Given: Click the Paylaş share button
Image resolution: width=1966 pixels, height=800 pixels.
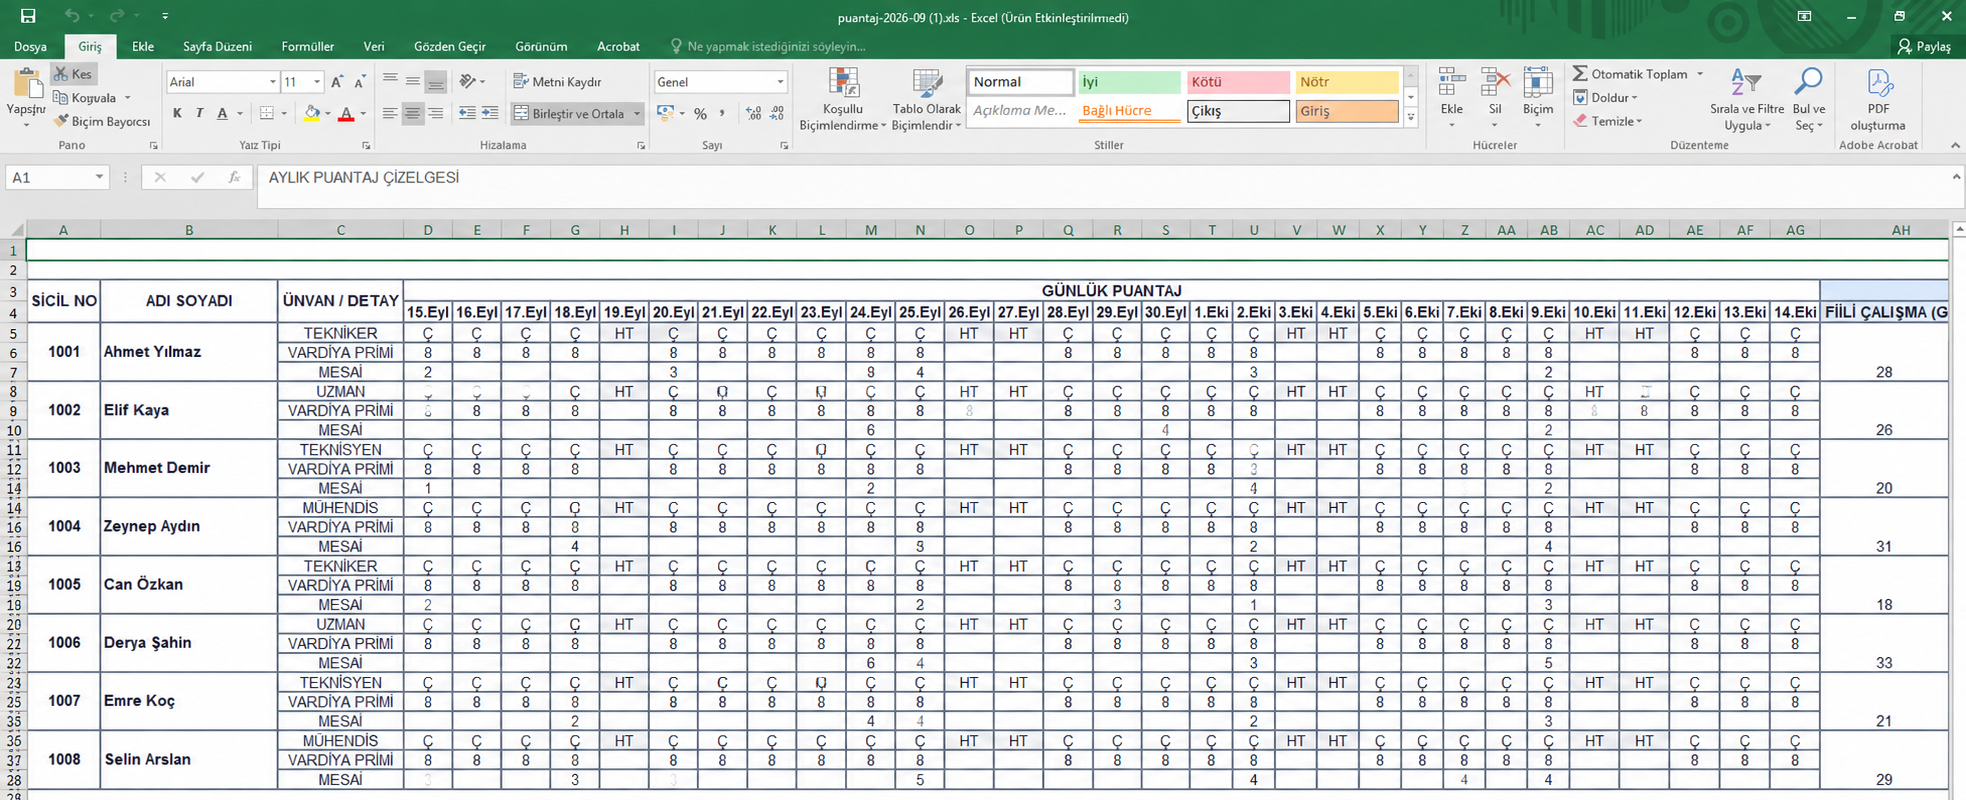Looking at the screenshot, I should (x=1924, y=46).
